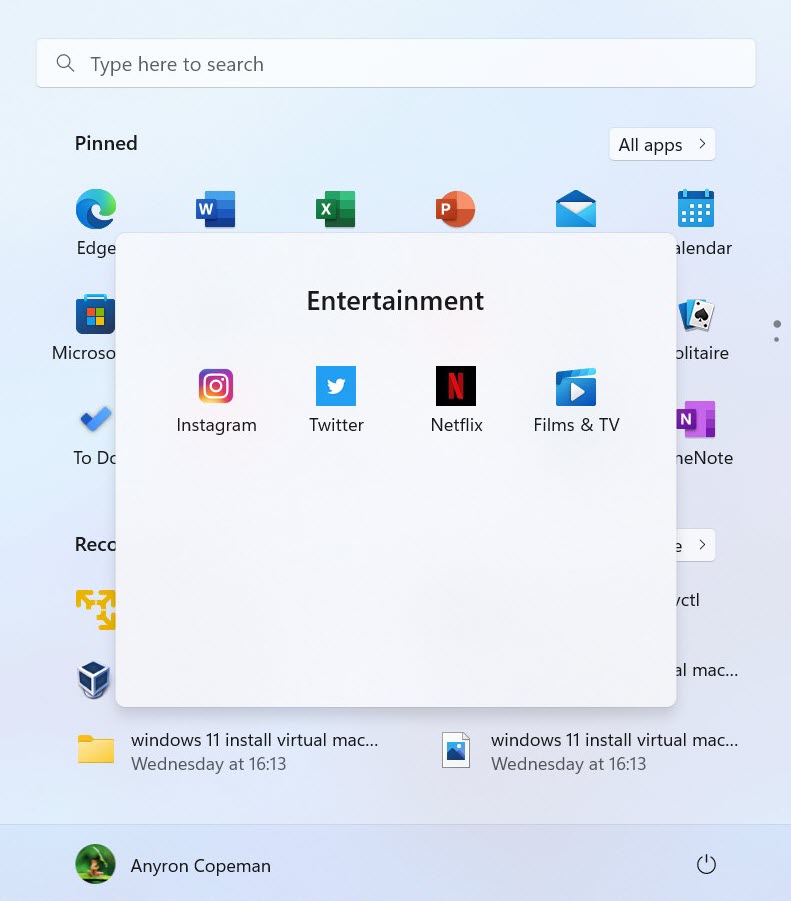Click the Anyron Copeman account name

click(200, 865)
